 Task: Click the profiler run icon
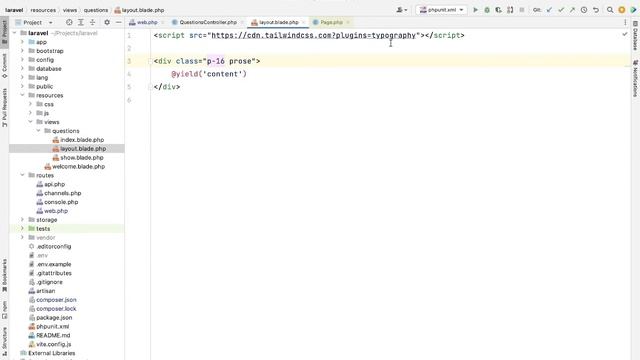pyautogui.click(x=510, y=10)
